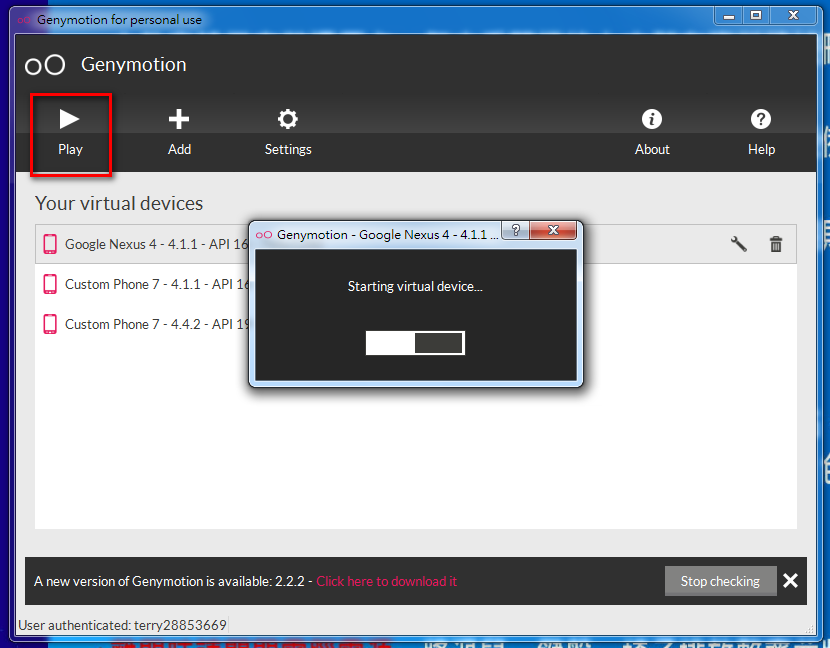Click Genymotion icon in dialog title bar

pyautogui.click(x=264, y=235)
